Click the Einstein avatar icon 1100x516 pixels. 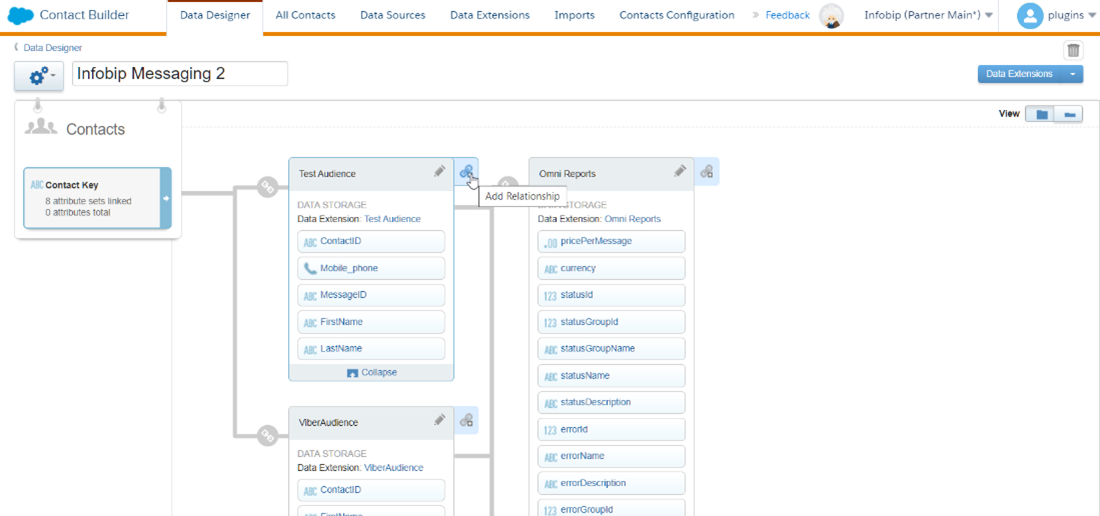point(831,16)
